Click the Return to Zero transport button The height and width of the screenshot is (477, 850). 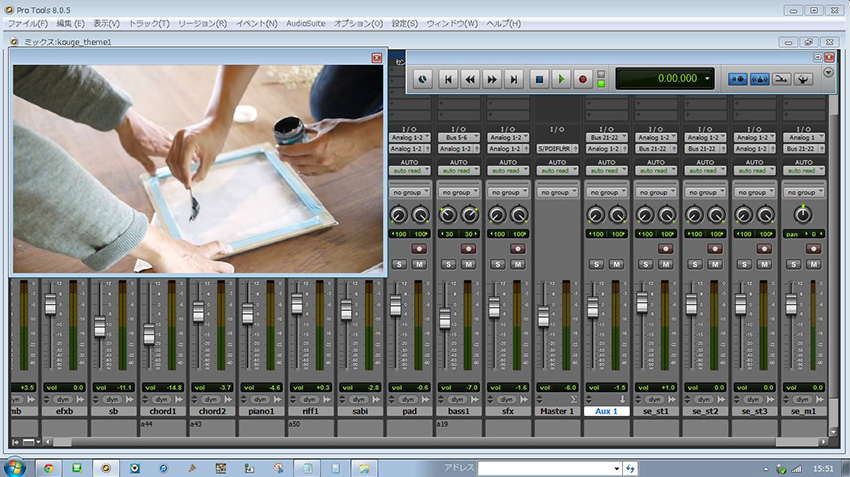[x=449, y=78]
